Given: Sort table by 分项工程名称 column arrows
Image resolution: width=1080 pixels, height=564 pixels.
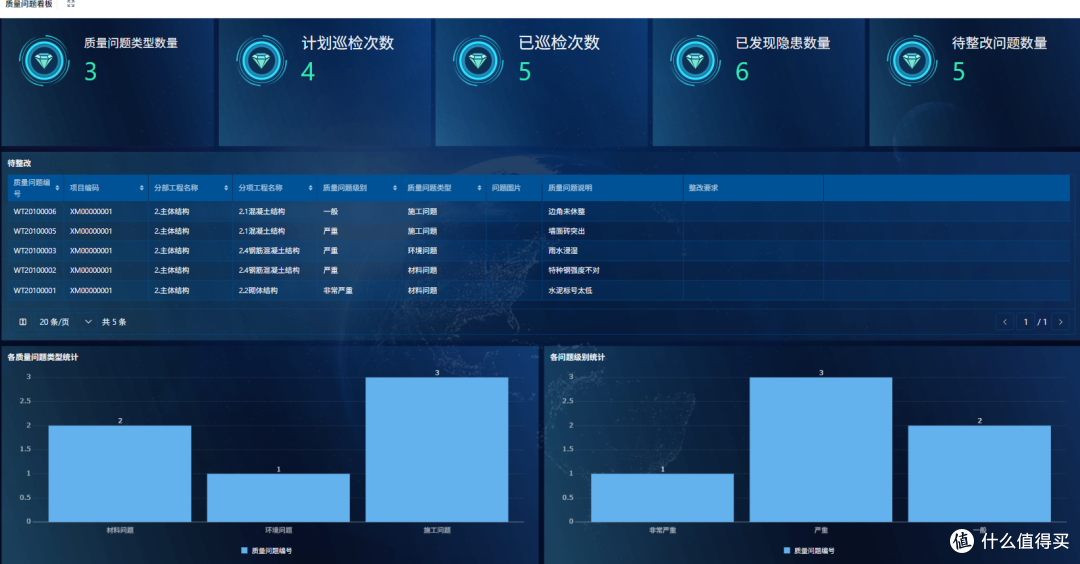Looking at the screenshot, I should 311,188.
